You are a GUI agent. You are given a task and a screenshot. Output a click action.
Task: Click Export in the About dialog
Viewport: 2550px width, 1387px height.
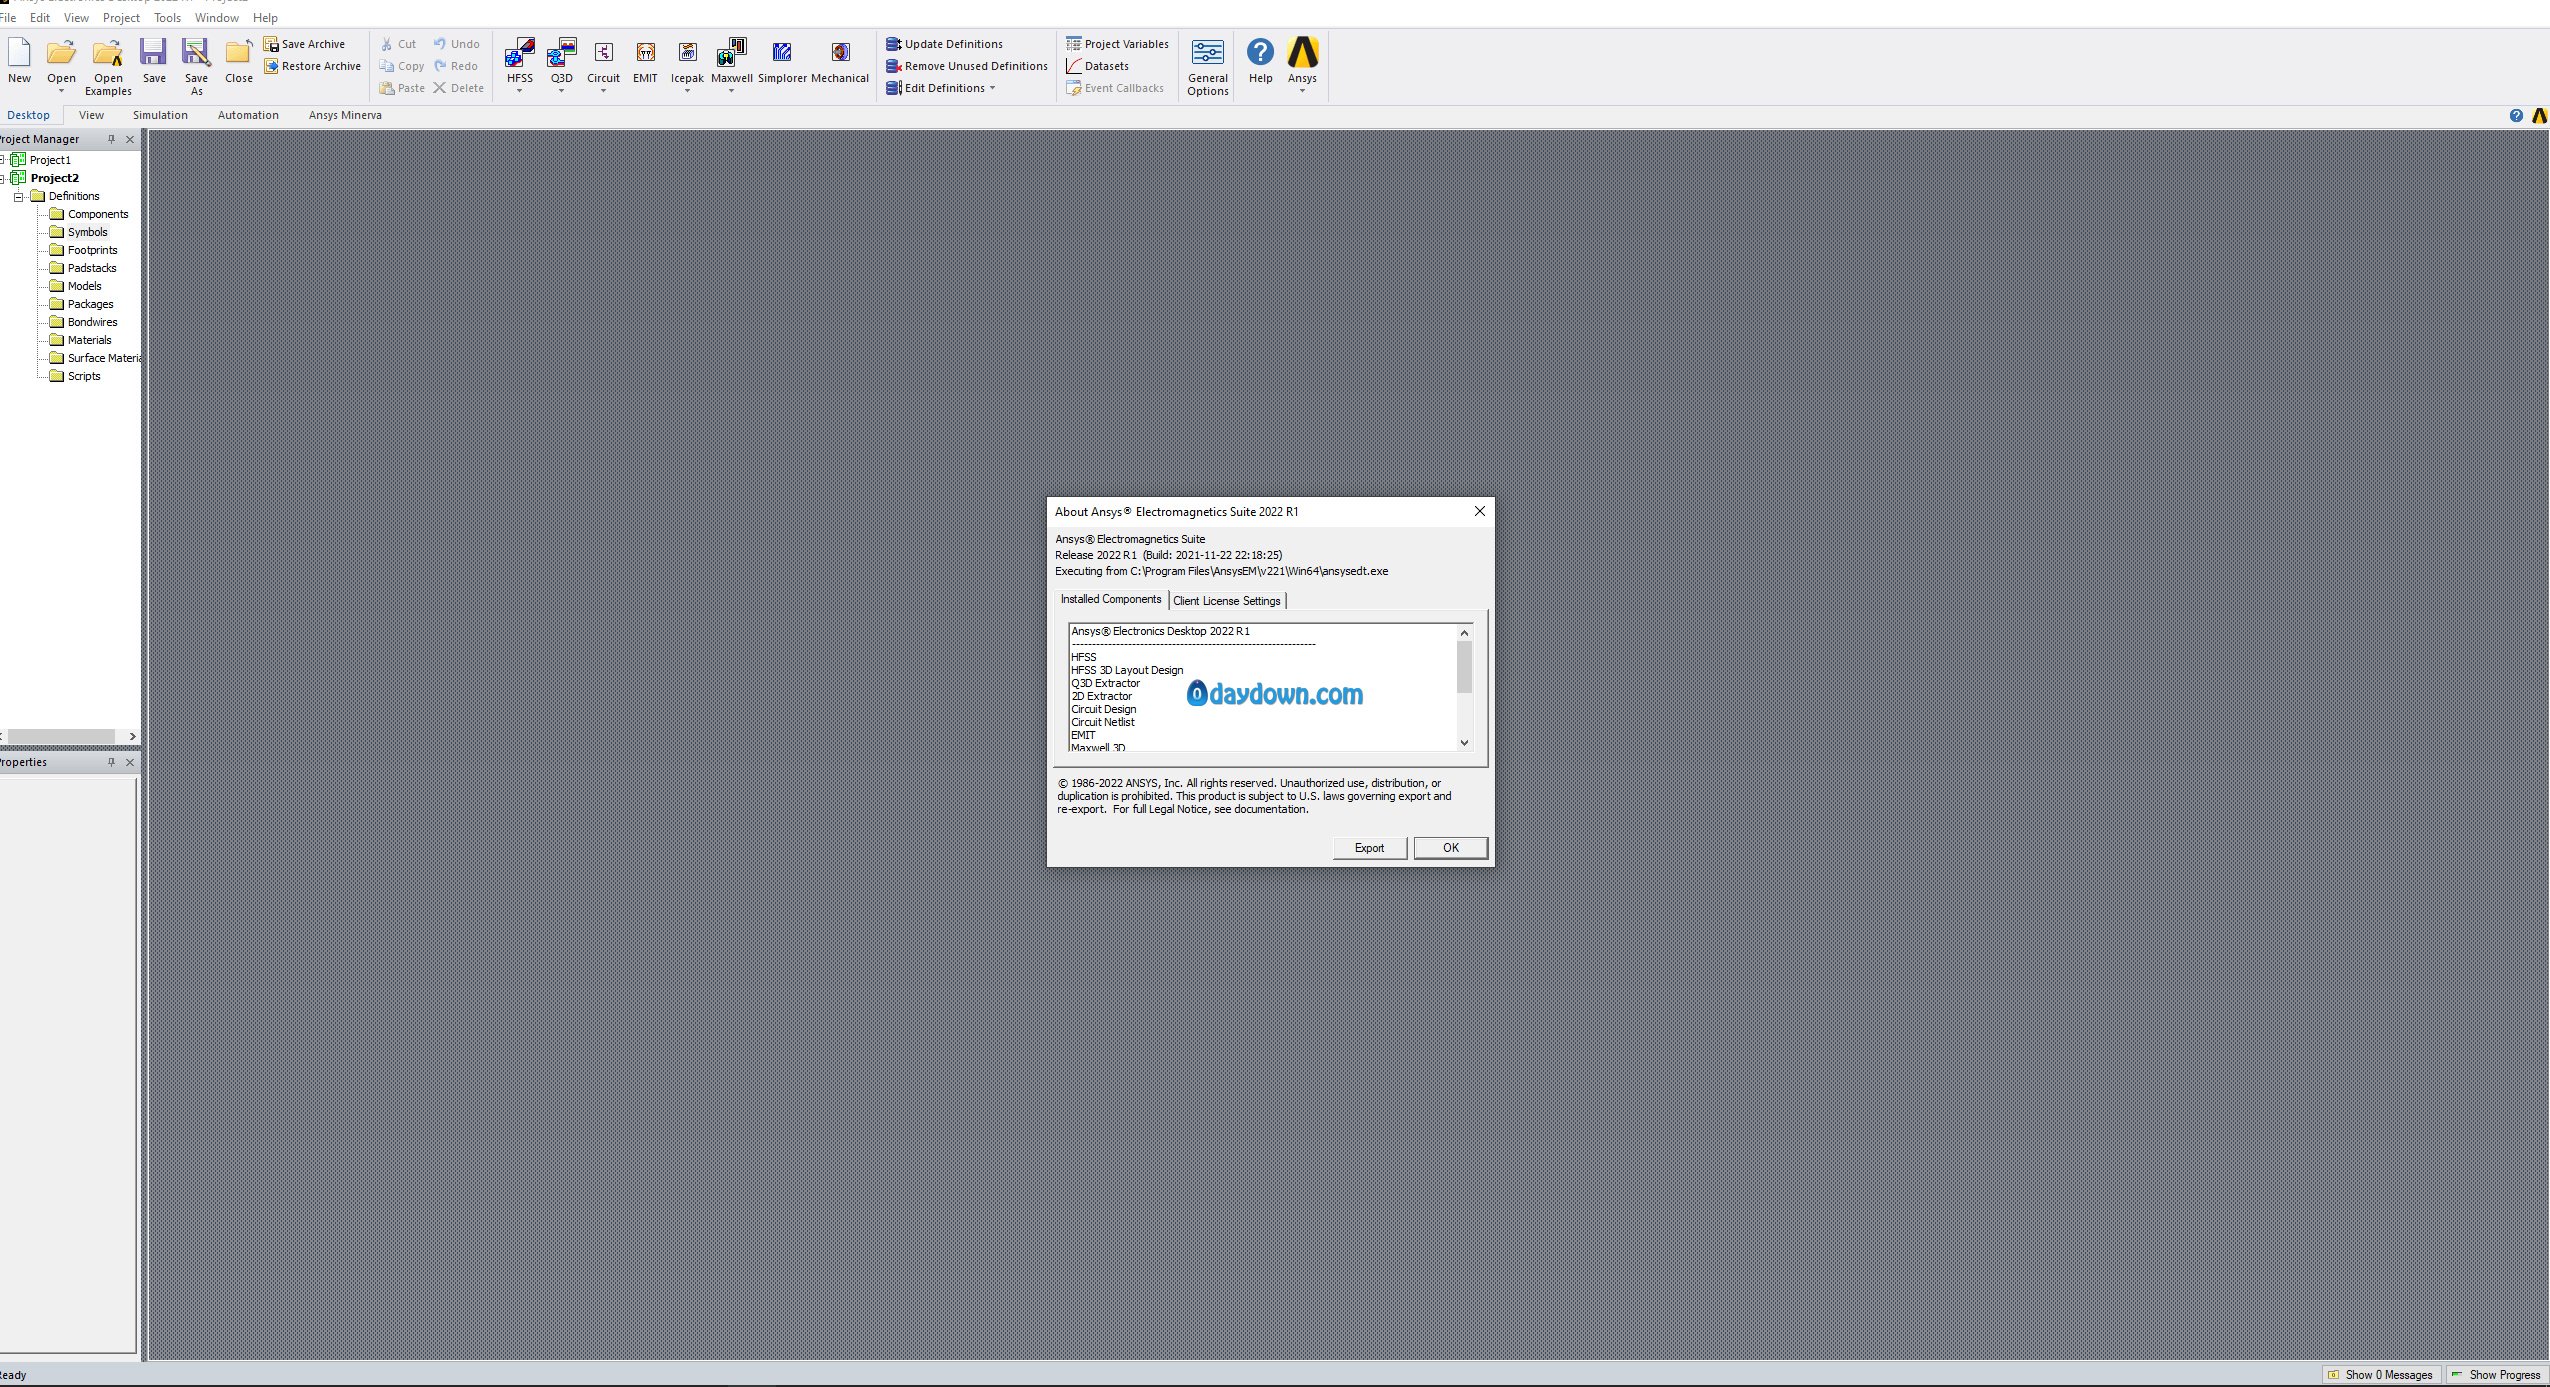(1369, 848)
